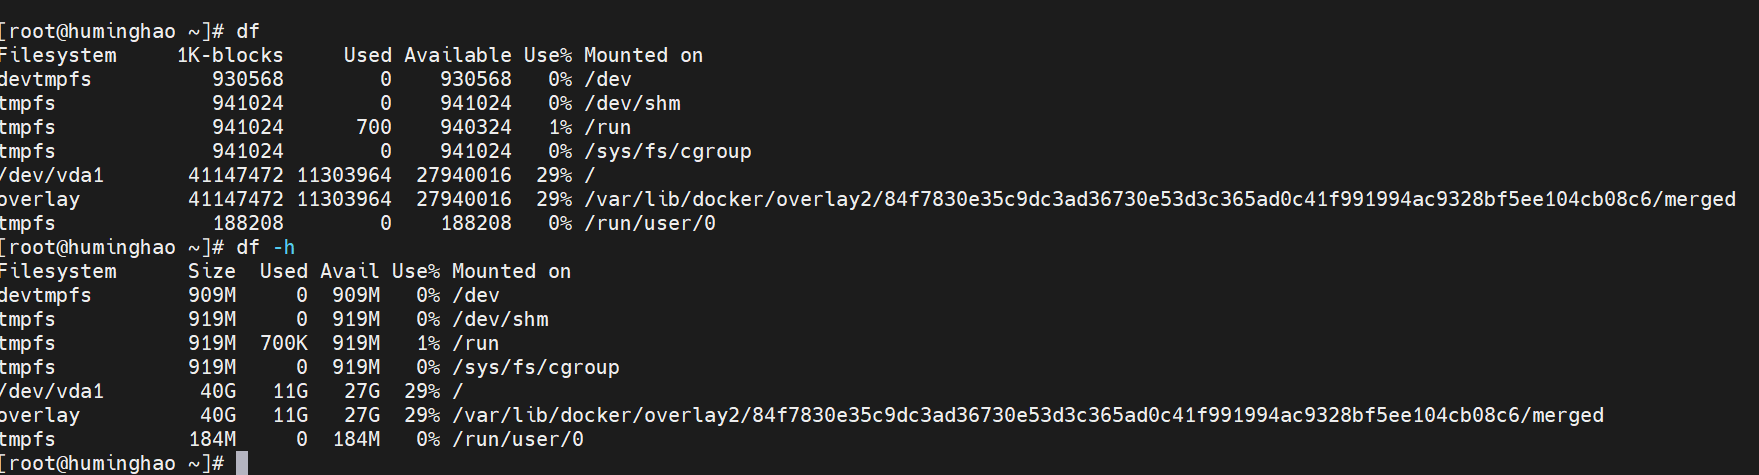
Task: Click '/dev/vda1' in the df -h output
Action: pyautogui.click(x=52, y=391)
